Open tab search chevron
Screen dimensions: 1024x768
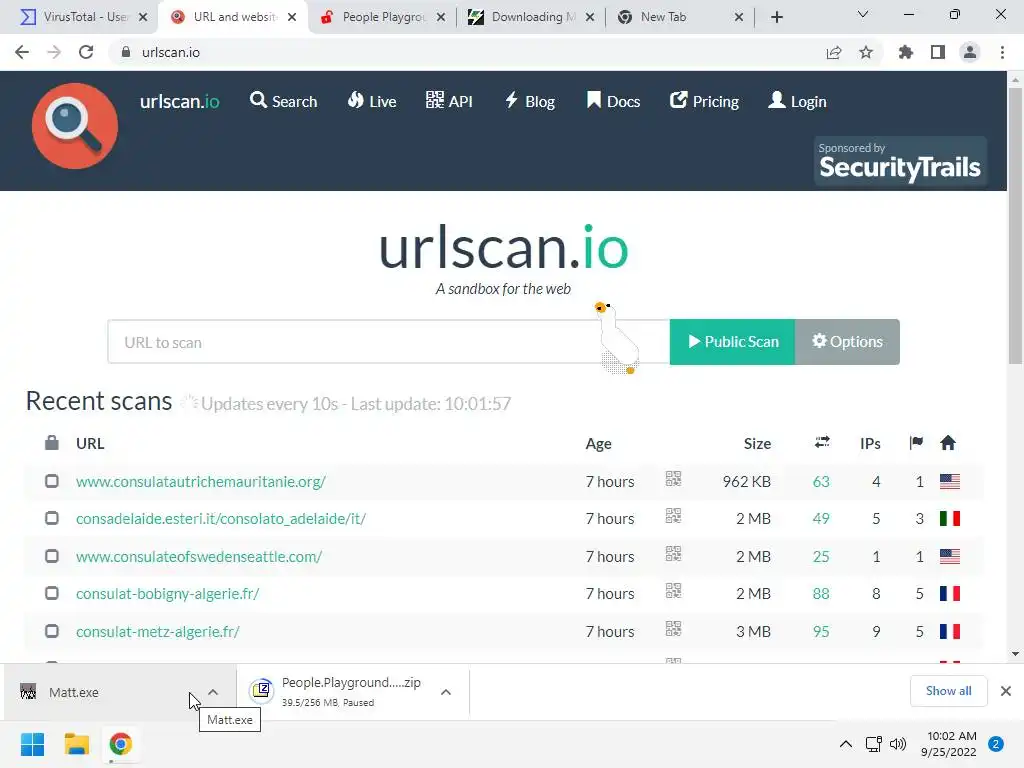click(x=863, y=14)
